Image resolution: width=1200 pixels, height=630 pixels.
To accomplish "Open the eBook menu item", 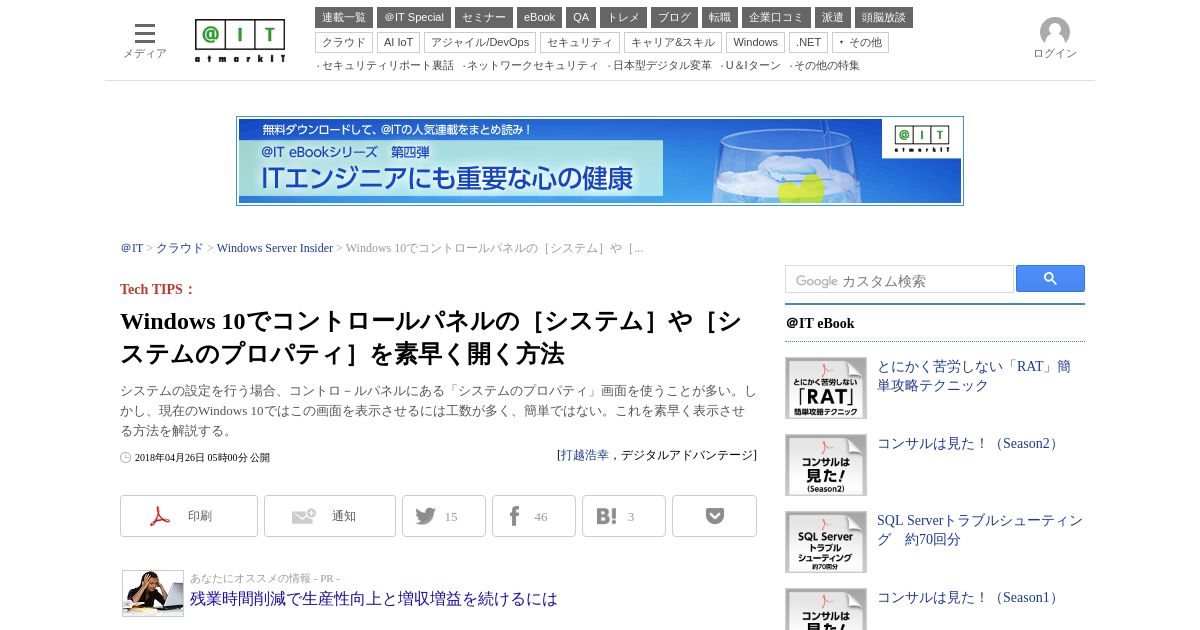I will tap(539, 18).
